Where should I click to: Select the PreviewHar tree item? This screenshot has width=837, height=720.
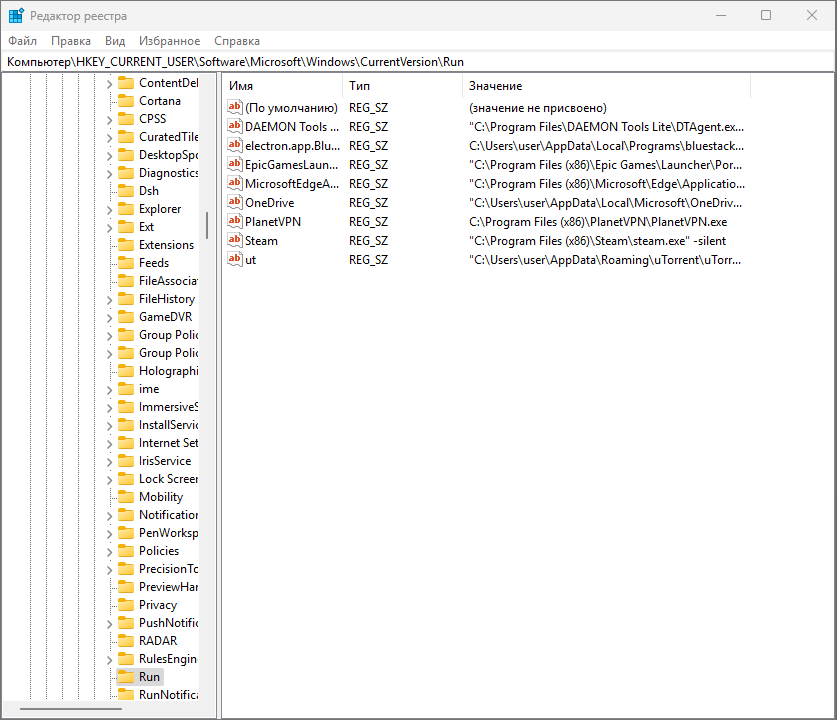click(x=168, y=587)
